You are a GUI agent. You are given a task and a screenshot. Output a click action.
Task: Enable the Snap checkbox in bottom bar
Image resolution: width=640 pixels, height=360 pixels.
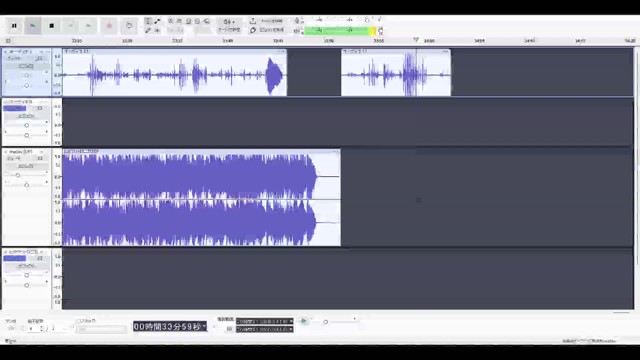(x=79, y=321)
